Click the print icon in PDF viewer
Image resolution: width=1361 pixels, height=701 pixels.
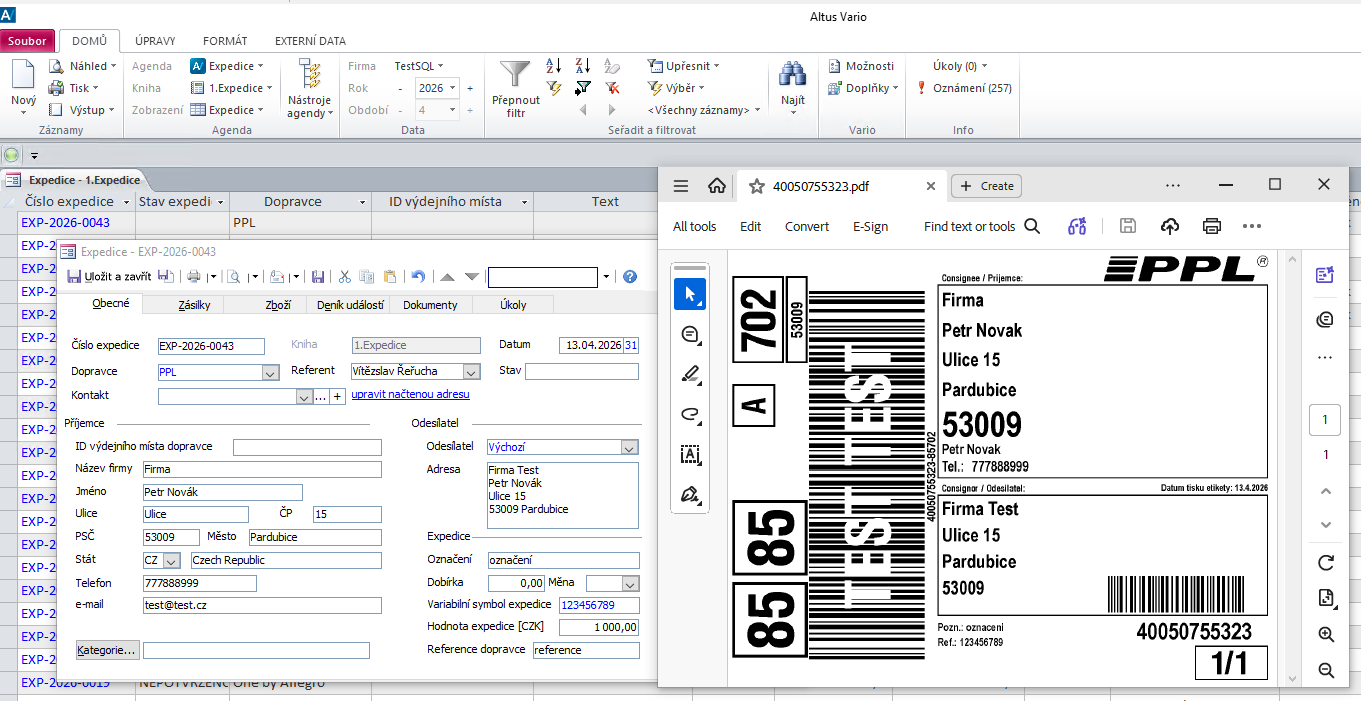(1212, 226)
